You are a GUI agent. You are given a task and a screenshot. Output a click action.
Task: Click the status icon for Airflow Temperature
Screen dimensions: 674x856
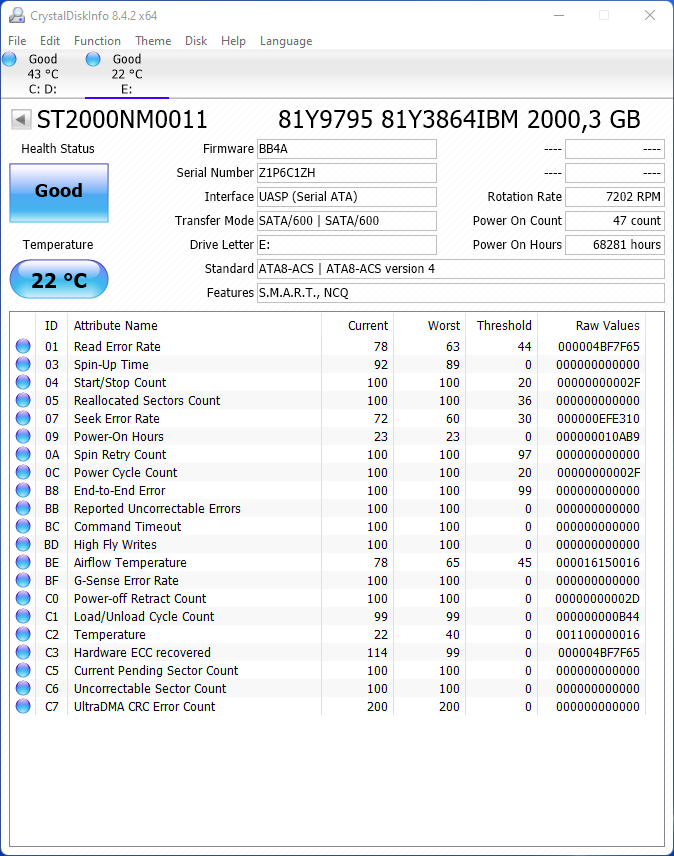23,562
